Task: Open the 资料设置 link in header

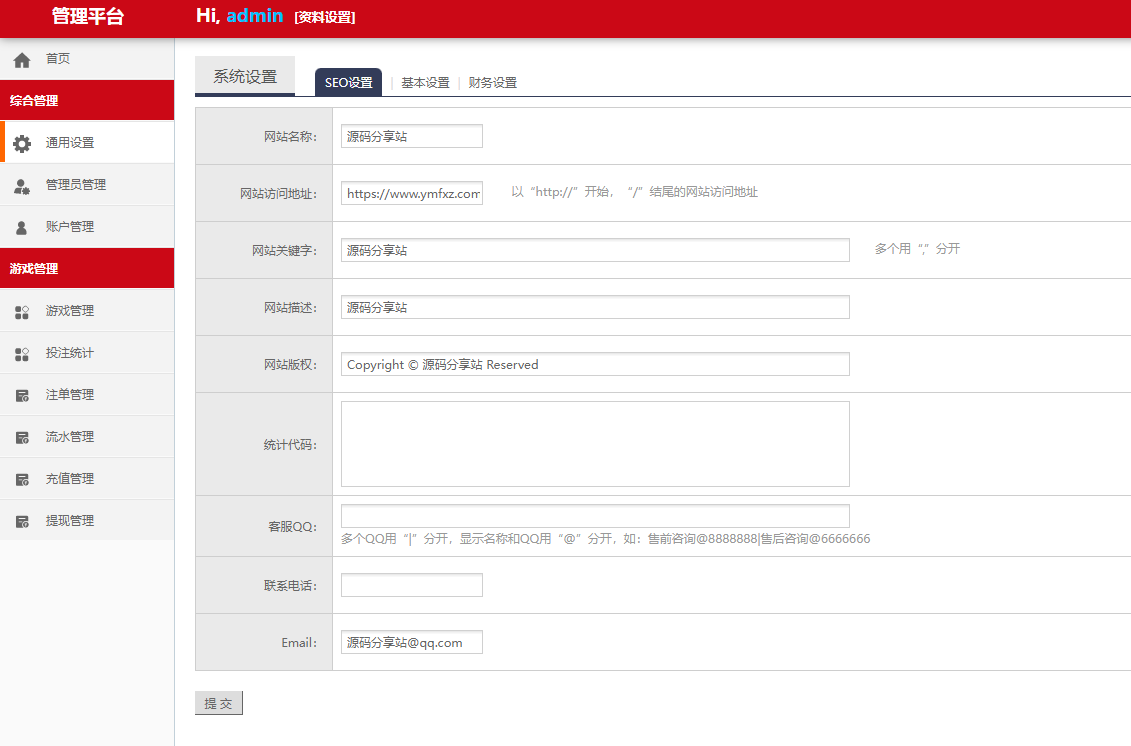Action: click(325, 17)
